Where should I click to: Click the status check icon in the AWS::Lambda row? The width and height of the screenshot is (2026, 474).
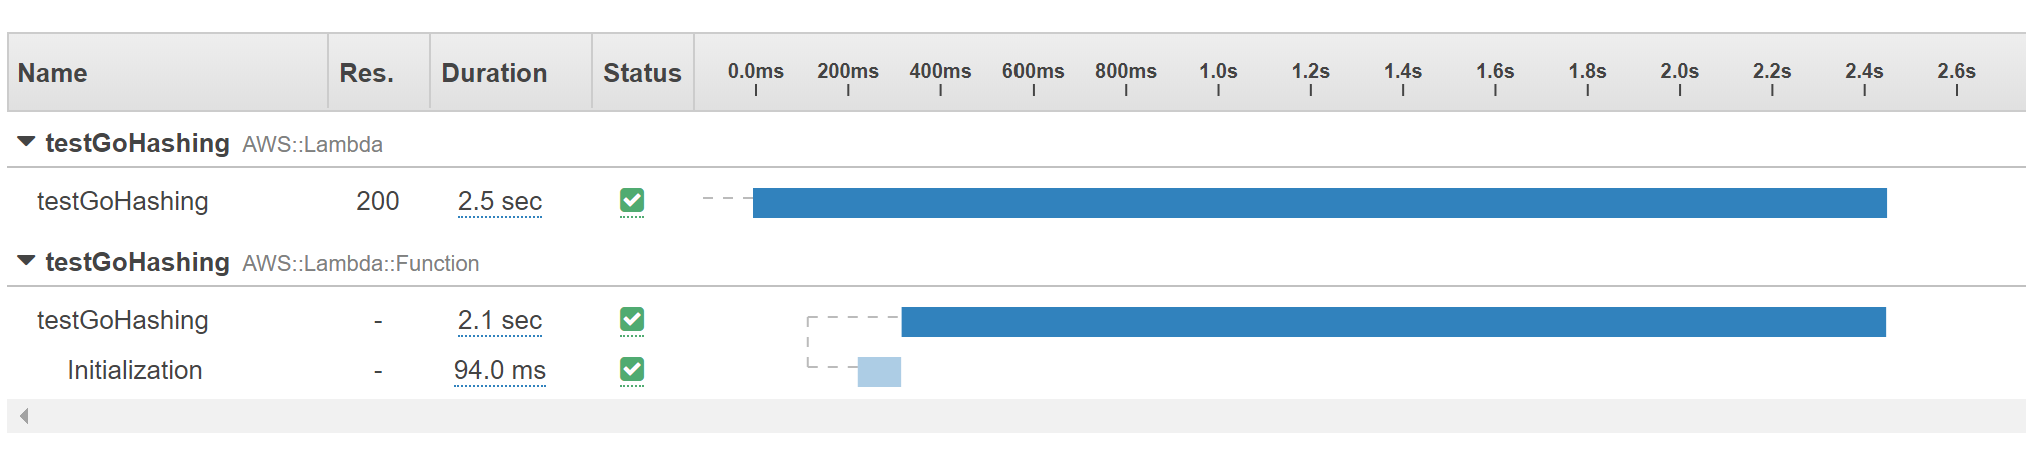point(631,201)
